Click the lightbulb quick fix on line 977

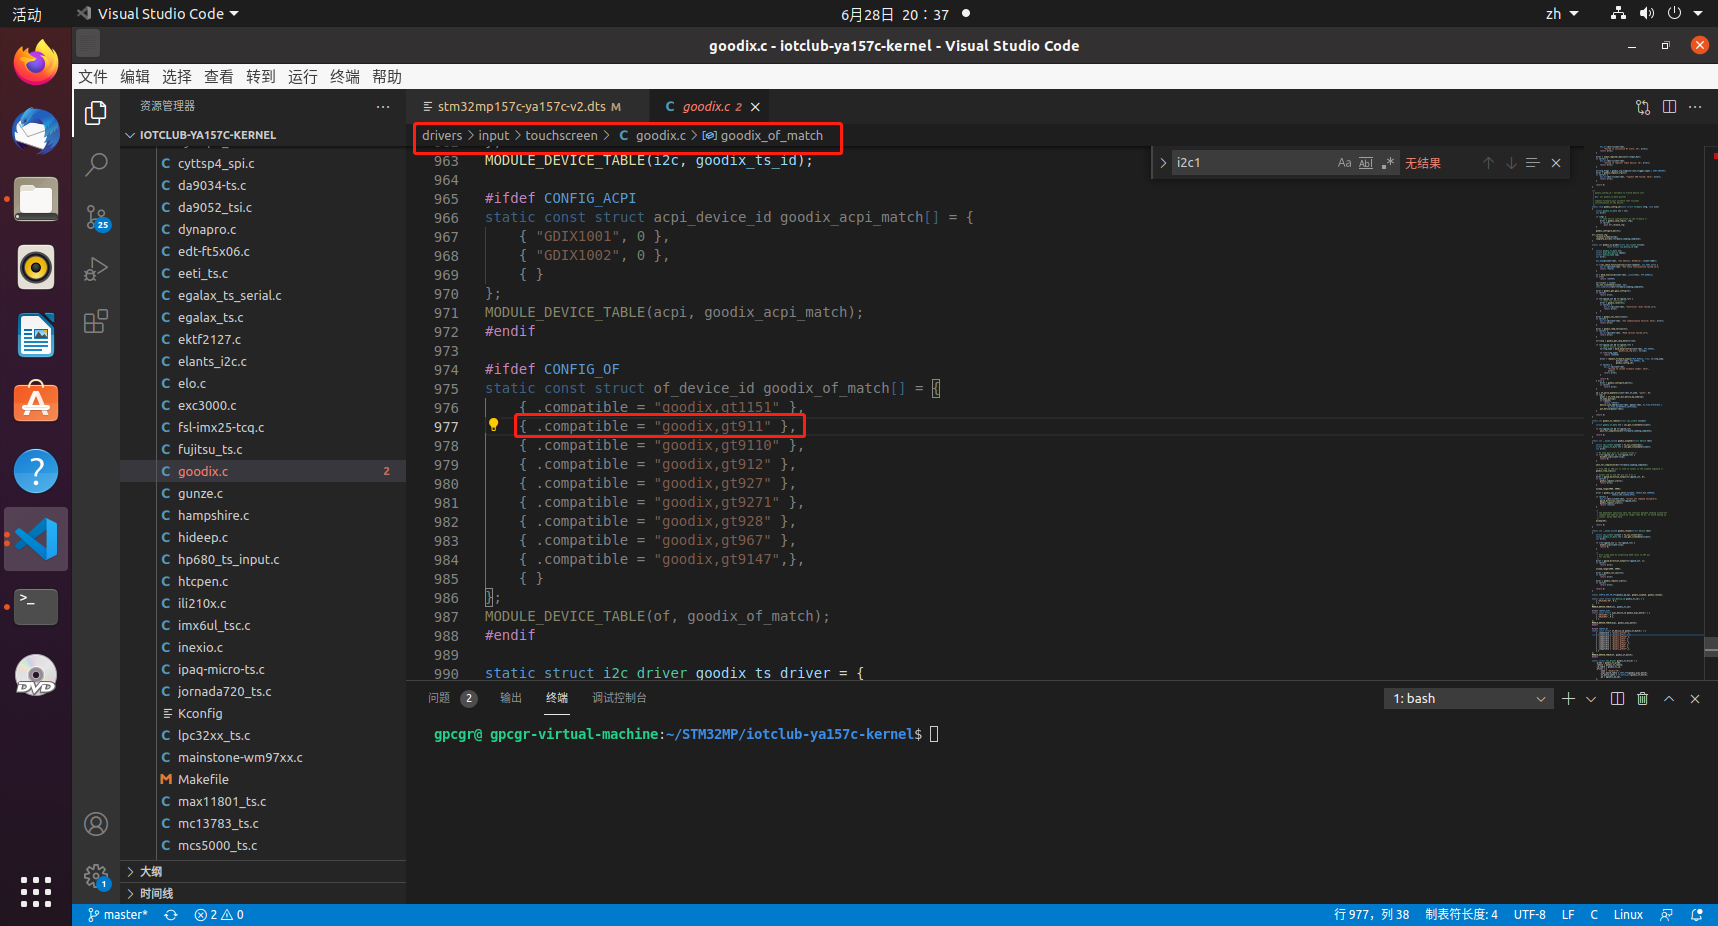[x=493, y=425]
